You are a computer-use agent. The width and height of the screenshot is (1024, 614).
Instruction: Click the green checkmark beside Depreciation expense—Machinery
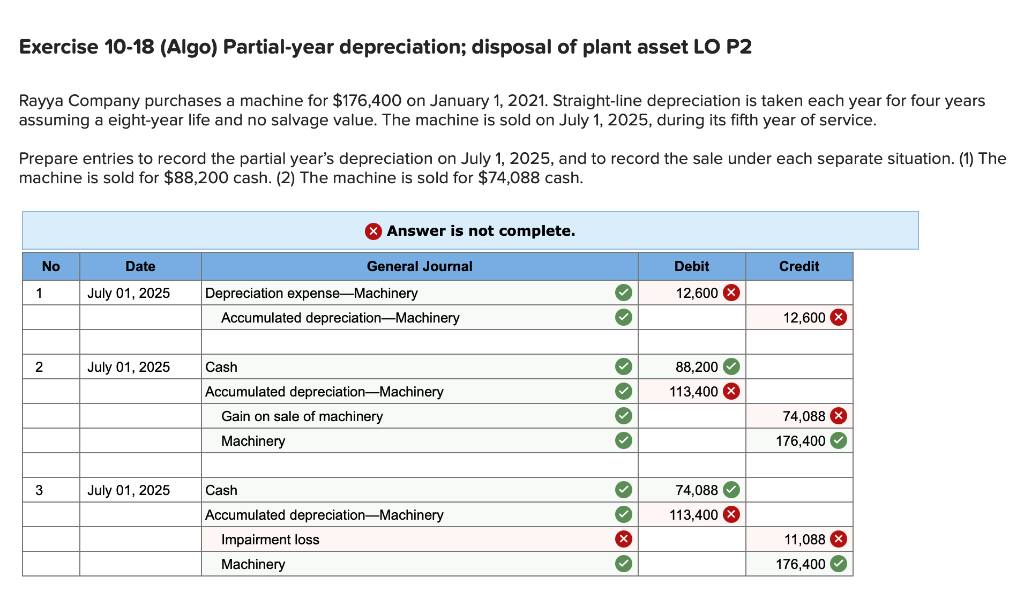tap(623, 293)
